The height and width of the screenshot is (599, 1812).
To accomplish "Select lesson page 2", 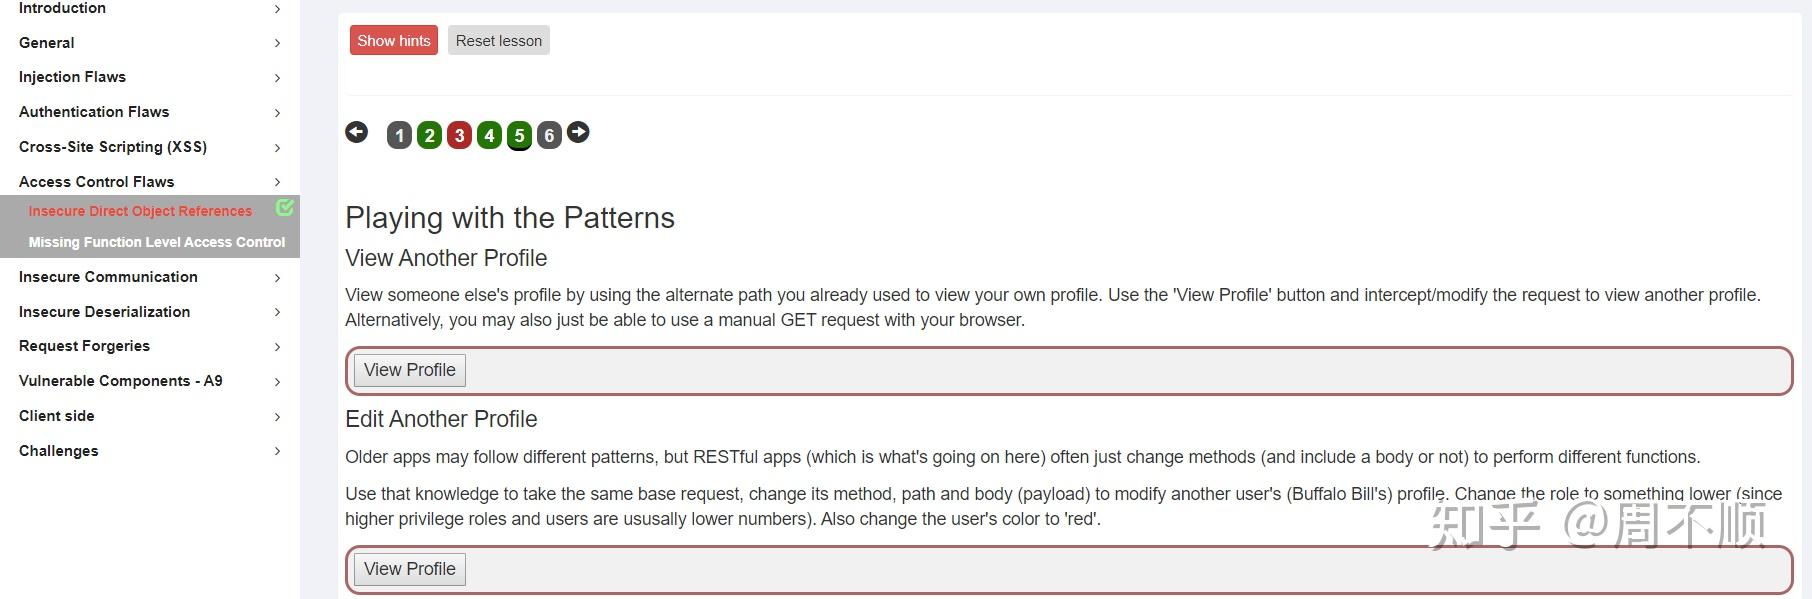I will [429, 134].
